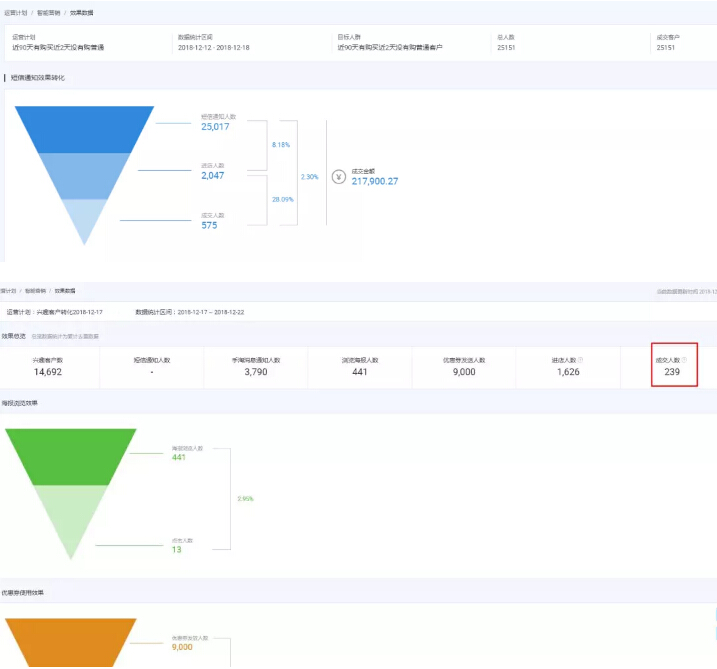Click the medium blue middle funnel segment
This screenshot has height=669, width=717.
pos(85,175)
